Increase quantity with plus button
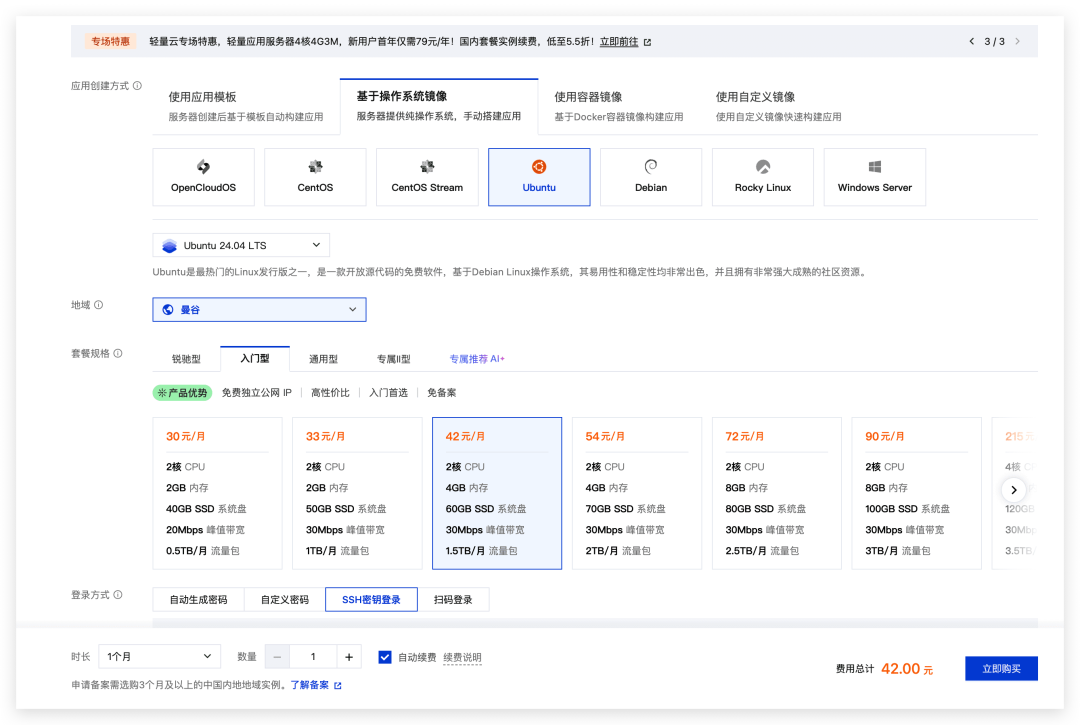This screenshot has height=725, width=1080. click(x=349, y=657)
